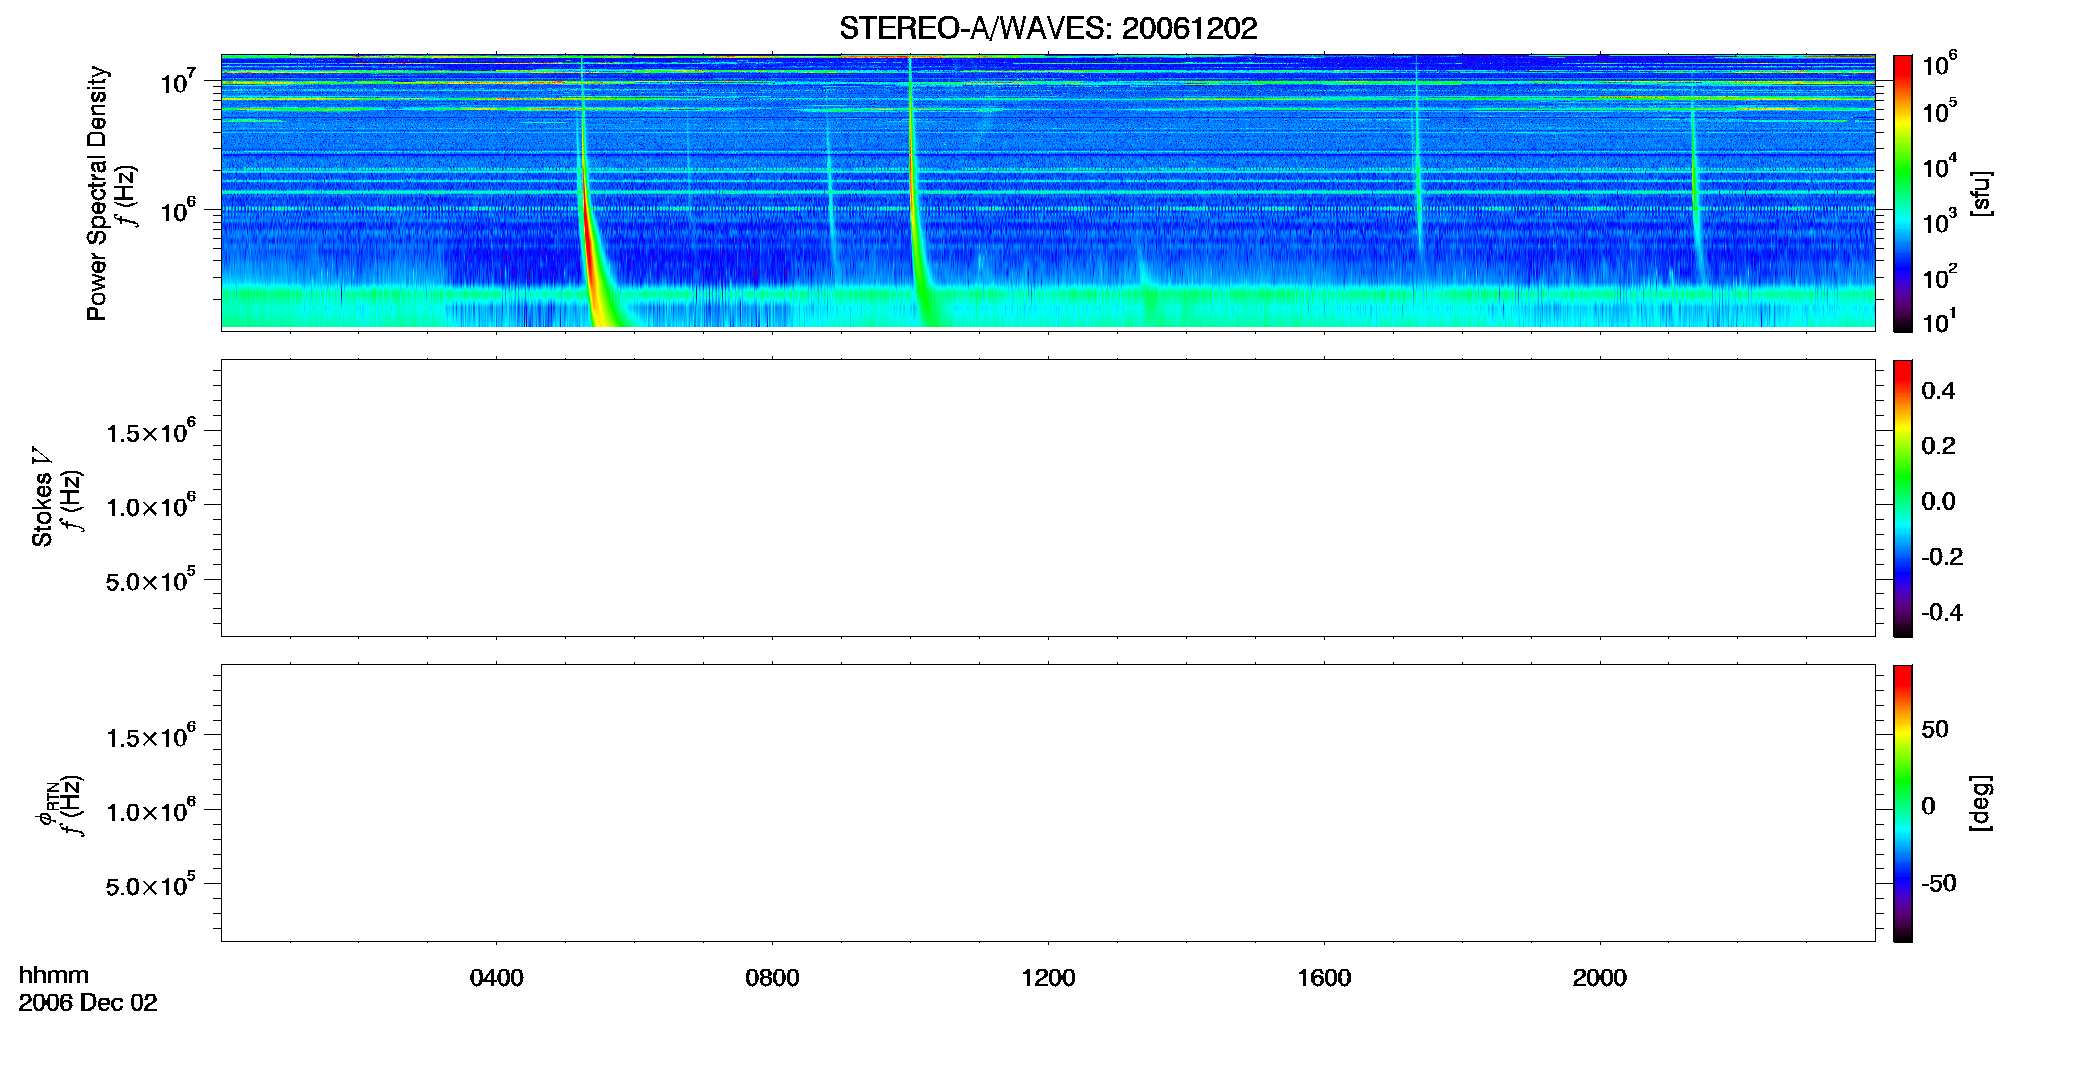Image resolution: width=2096 pixels, height=1080 pixels.
Task: Click the hhmm axis label
Action: (54, 975)
